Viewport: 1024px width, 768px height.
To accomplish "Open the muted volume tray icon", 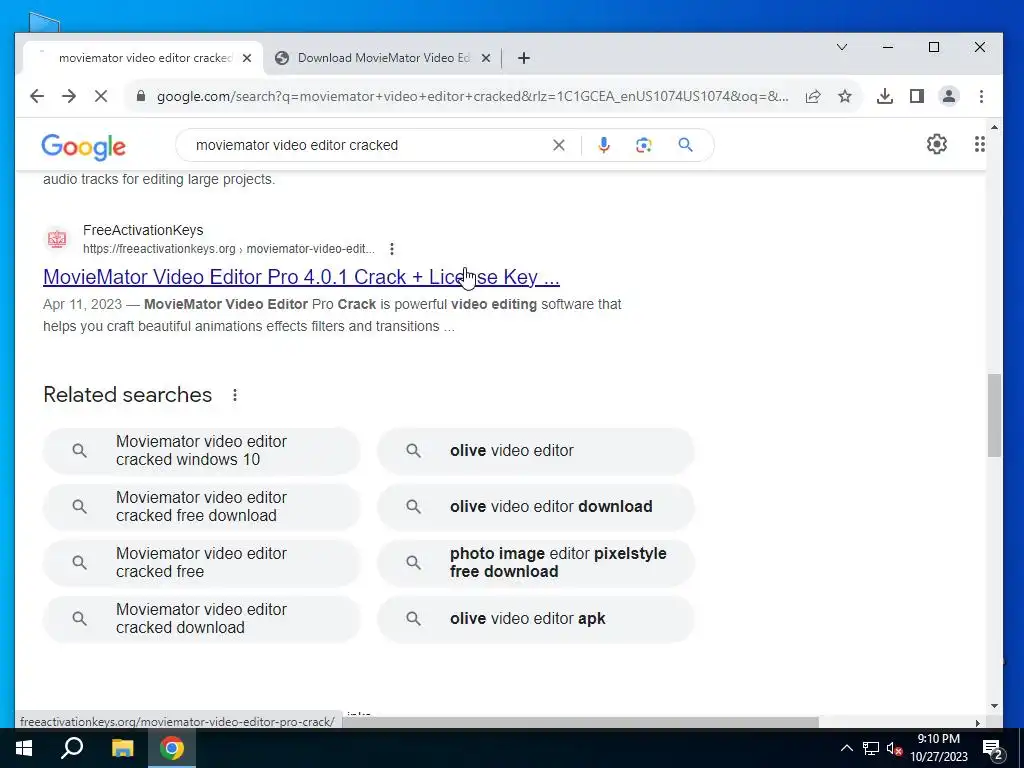I will 894,748.
